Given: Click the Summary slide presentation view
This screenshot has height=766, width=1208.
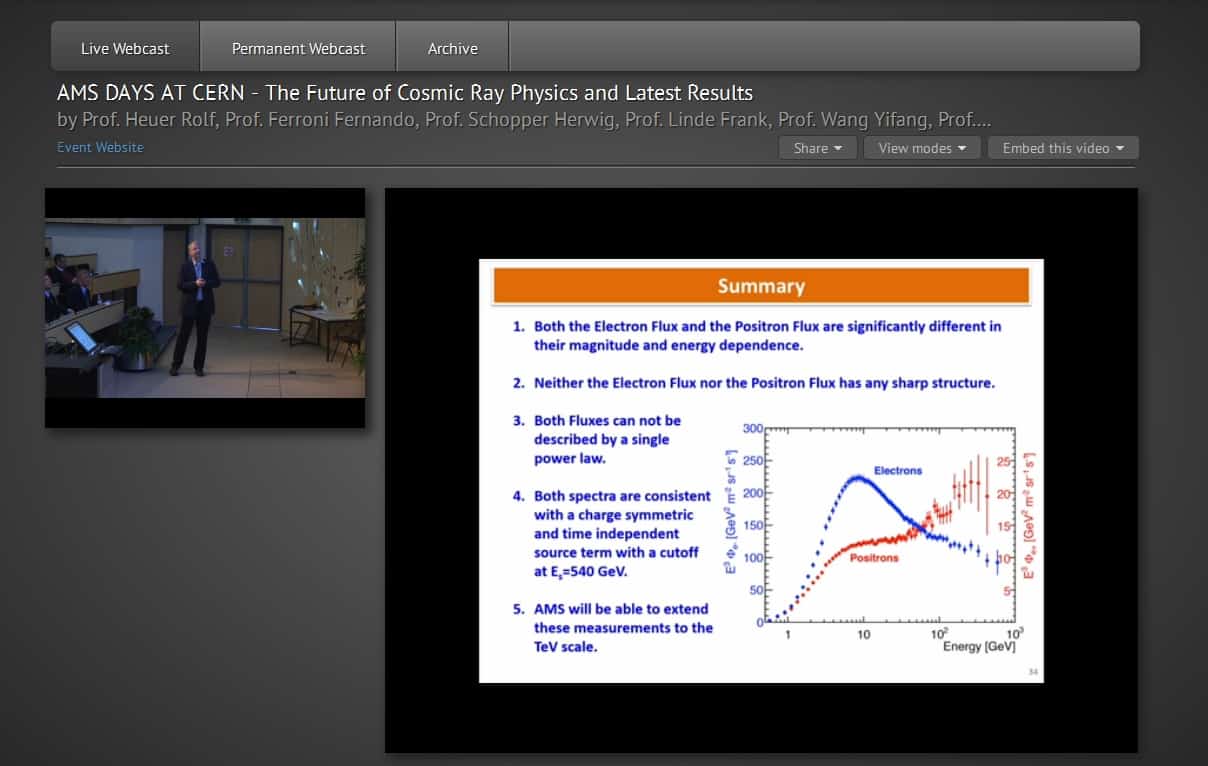Looking at the screenshot, I should (761, 470).
